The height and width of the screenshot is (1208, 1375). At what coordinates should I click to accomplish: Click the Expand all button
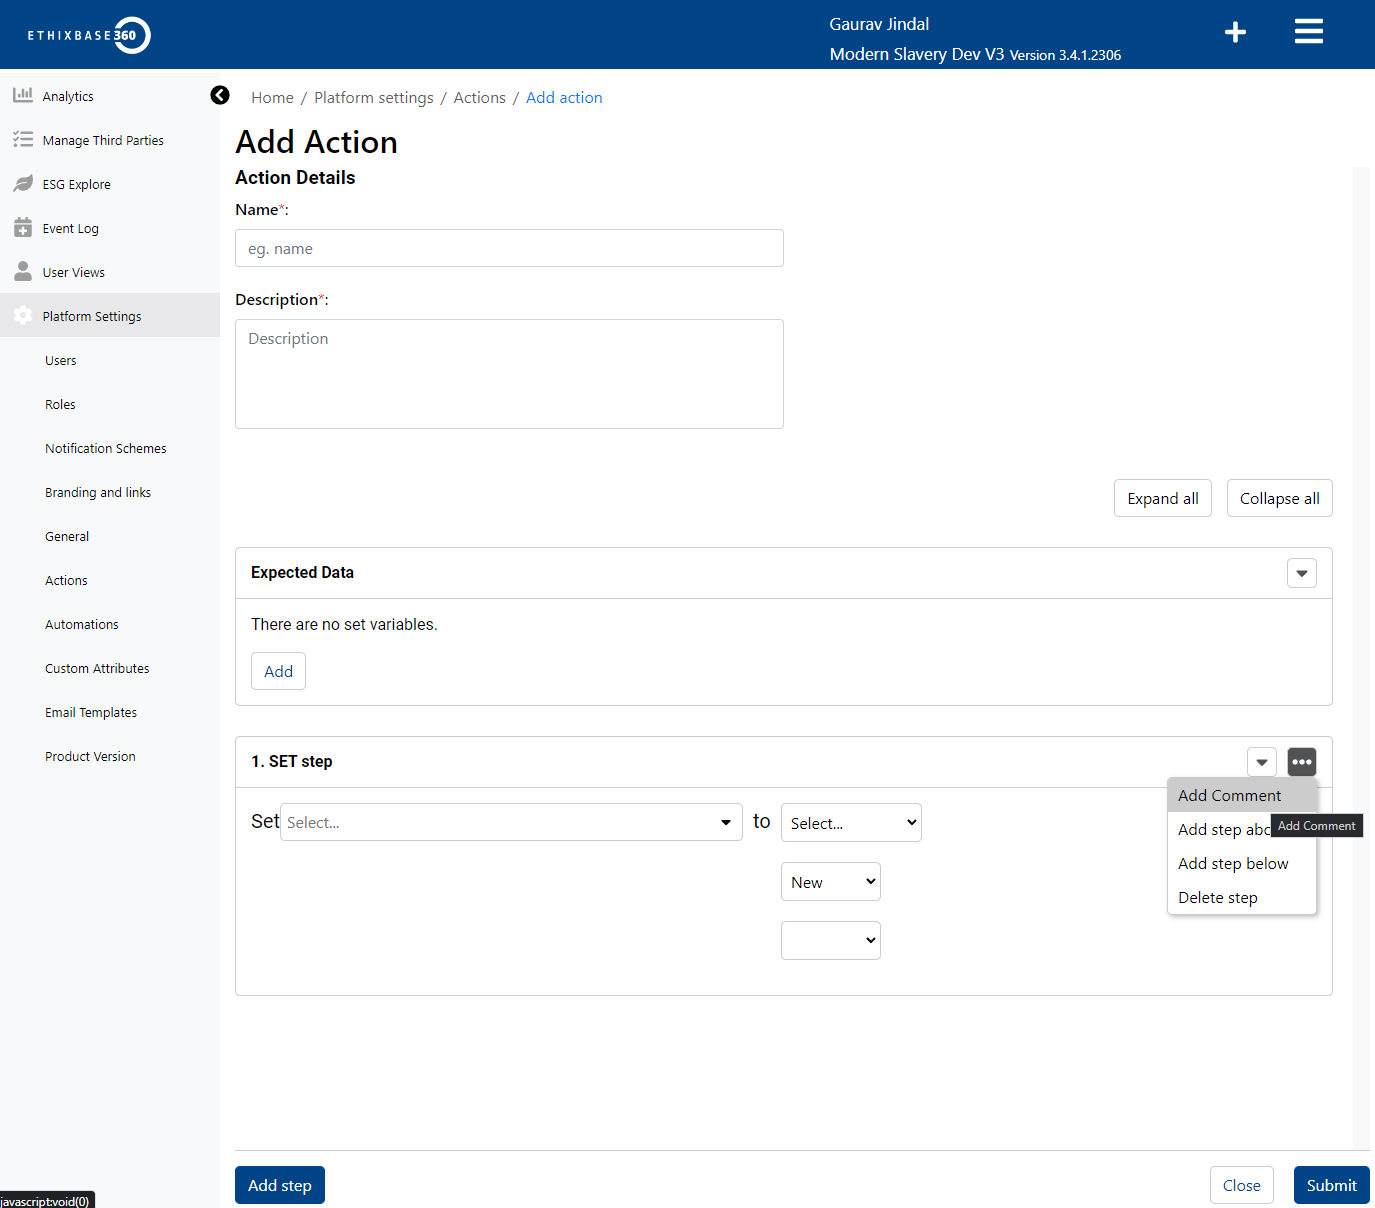1162,497
